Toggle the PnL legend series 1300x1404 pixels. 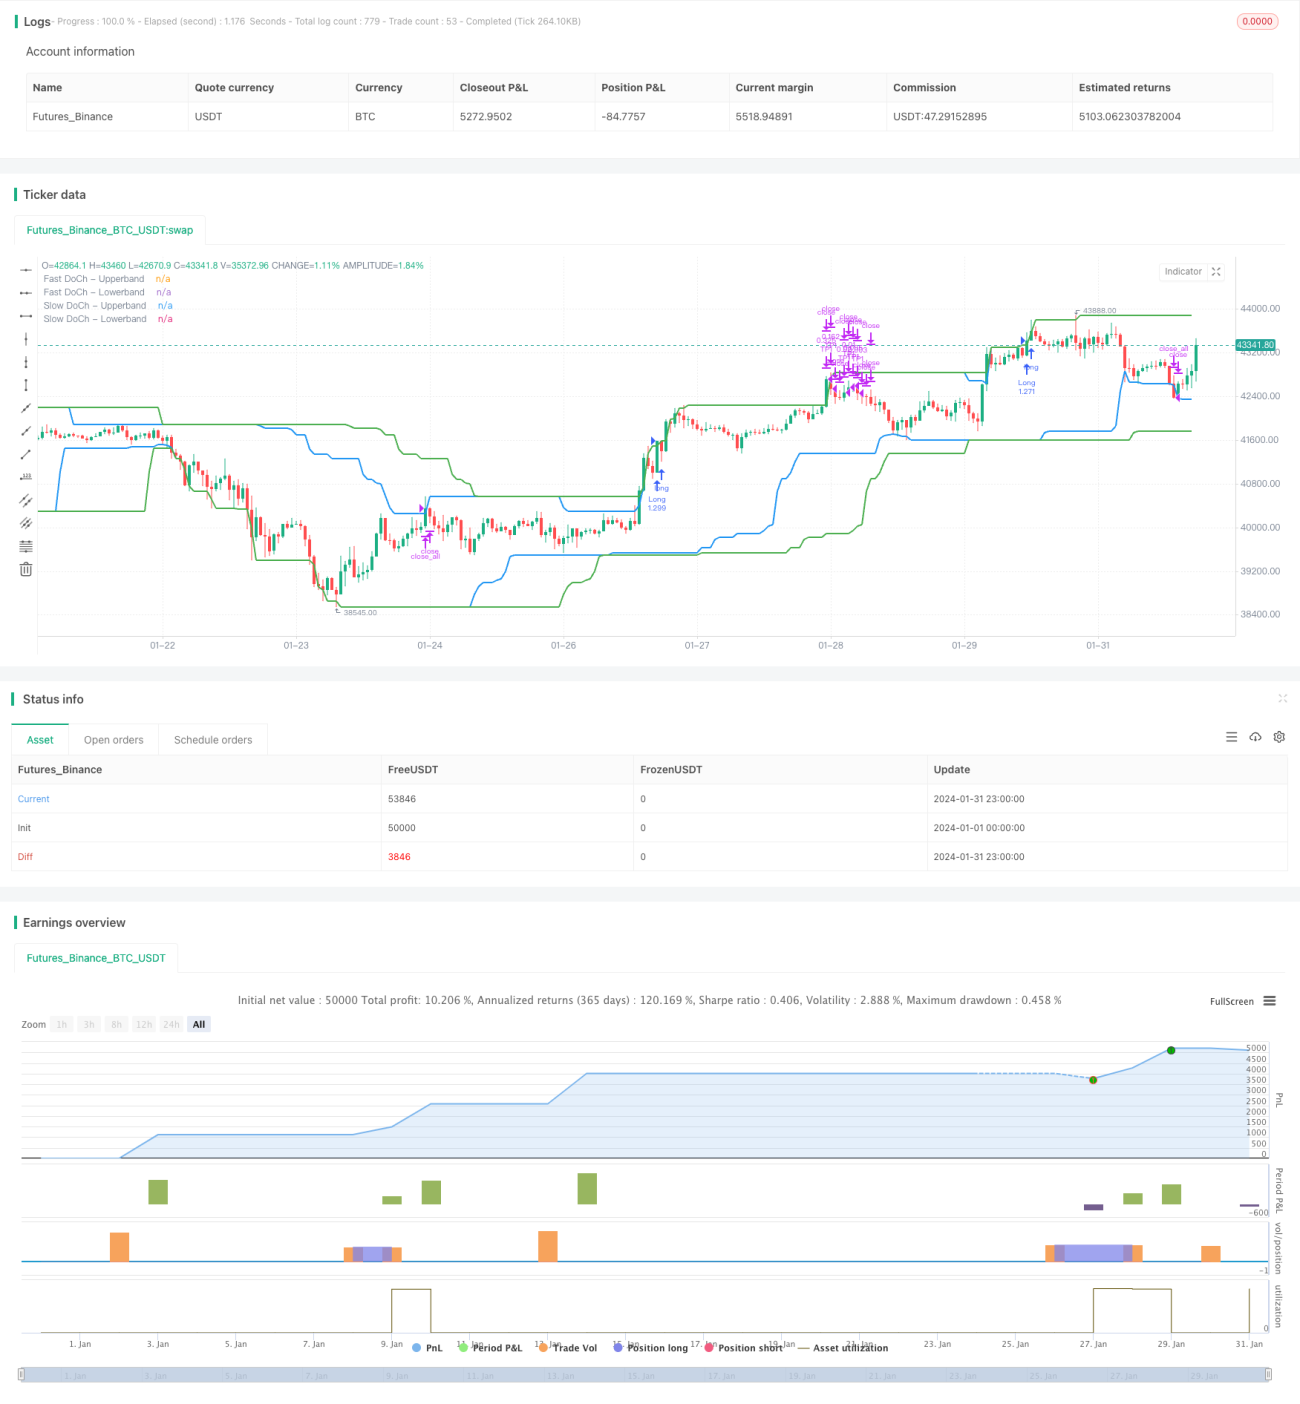pyautogui.click(x=427, y=1348)
